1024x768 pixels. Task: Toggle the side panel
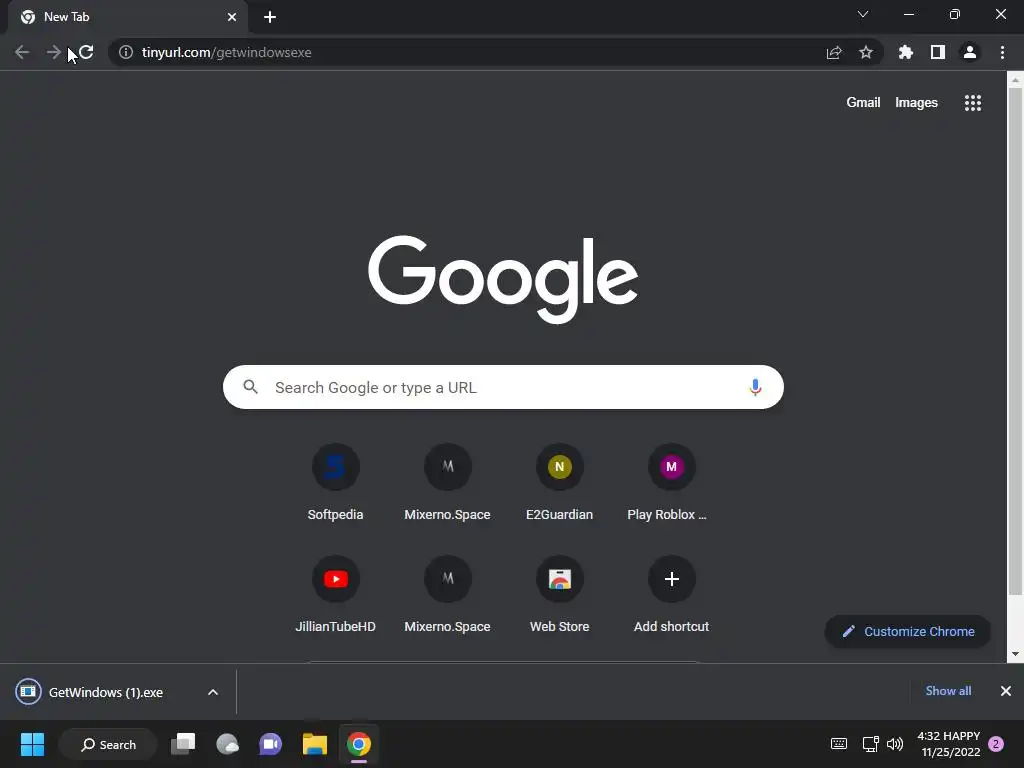938,52
